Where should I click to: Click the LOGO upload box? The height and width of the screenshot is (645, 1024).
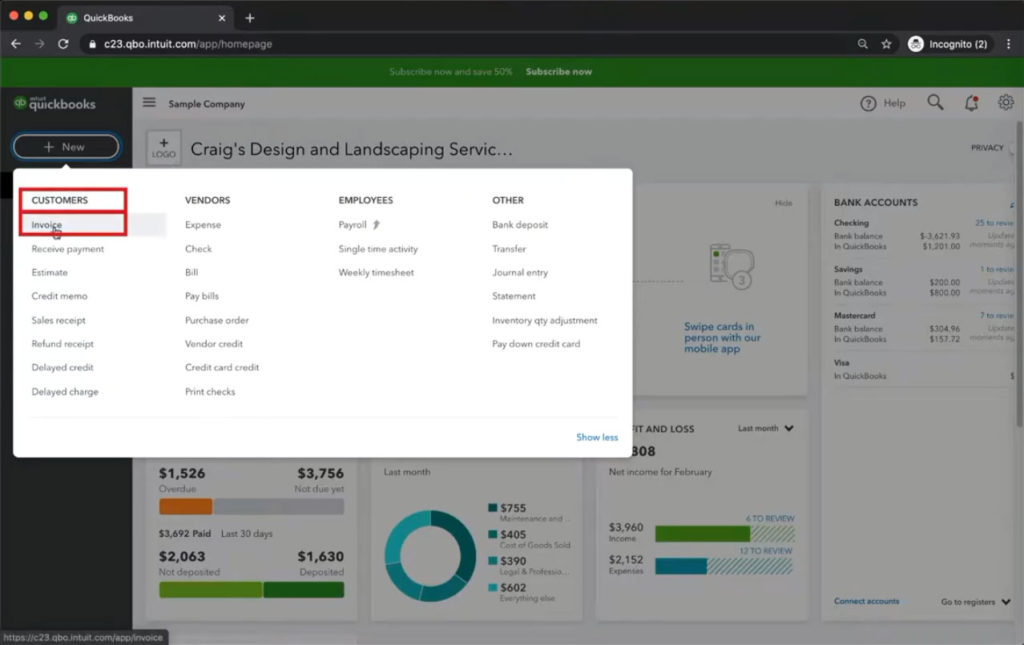(x=163, y=147)
